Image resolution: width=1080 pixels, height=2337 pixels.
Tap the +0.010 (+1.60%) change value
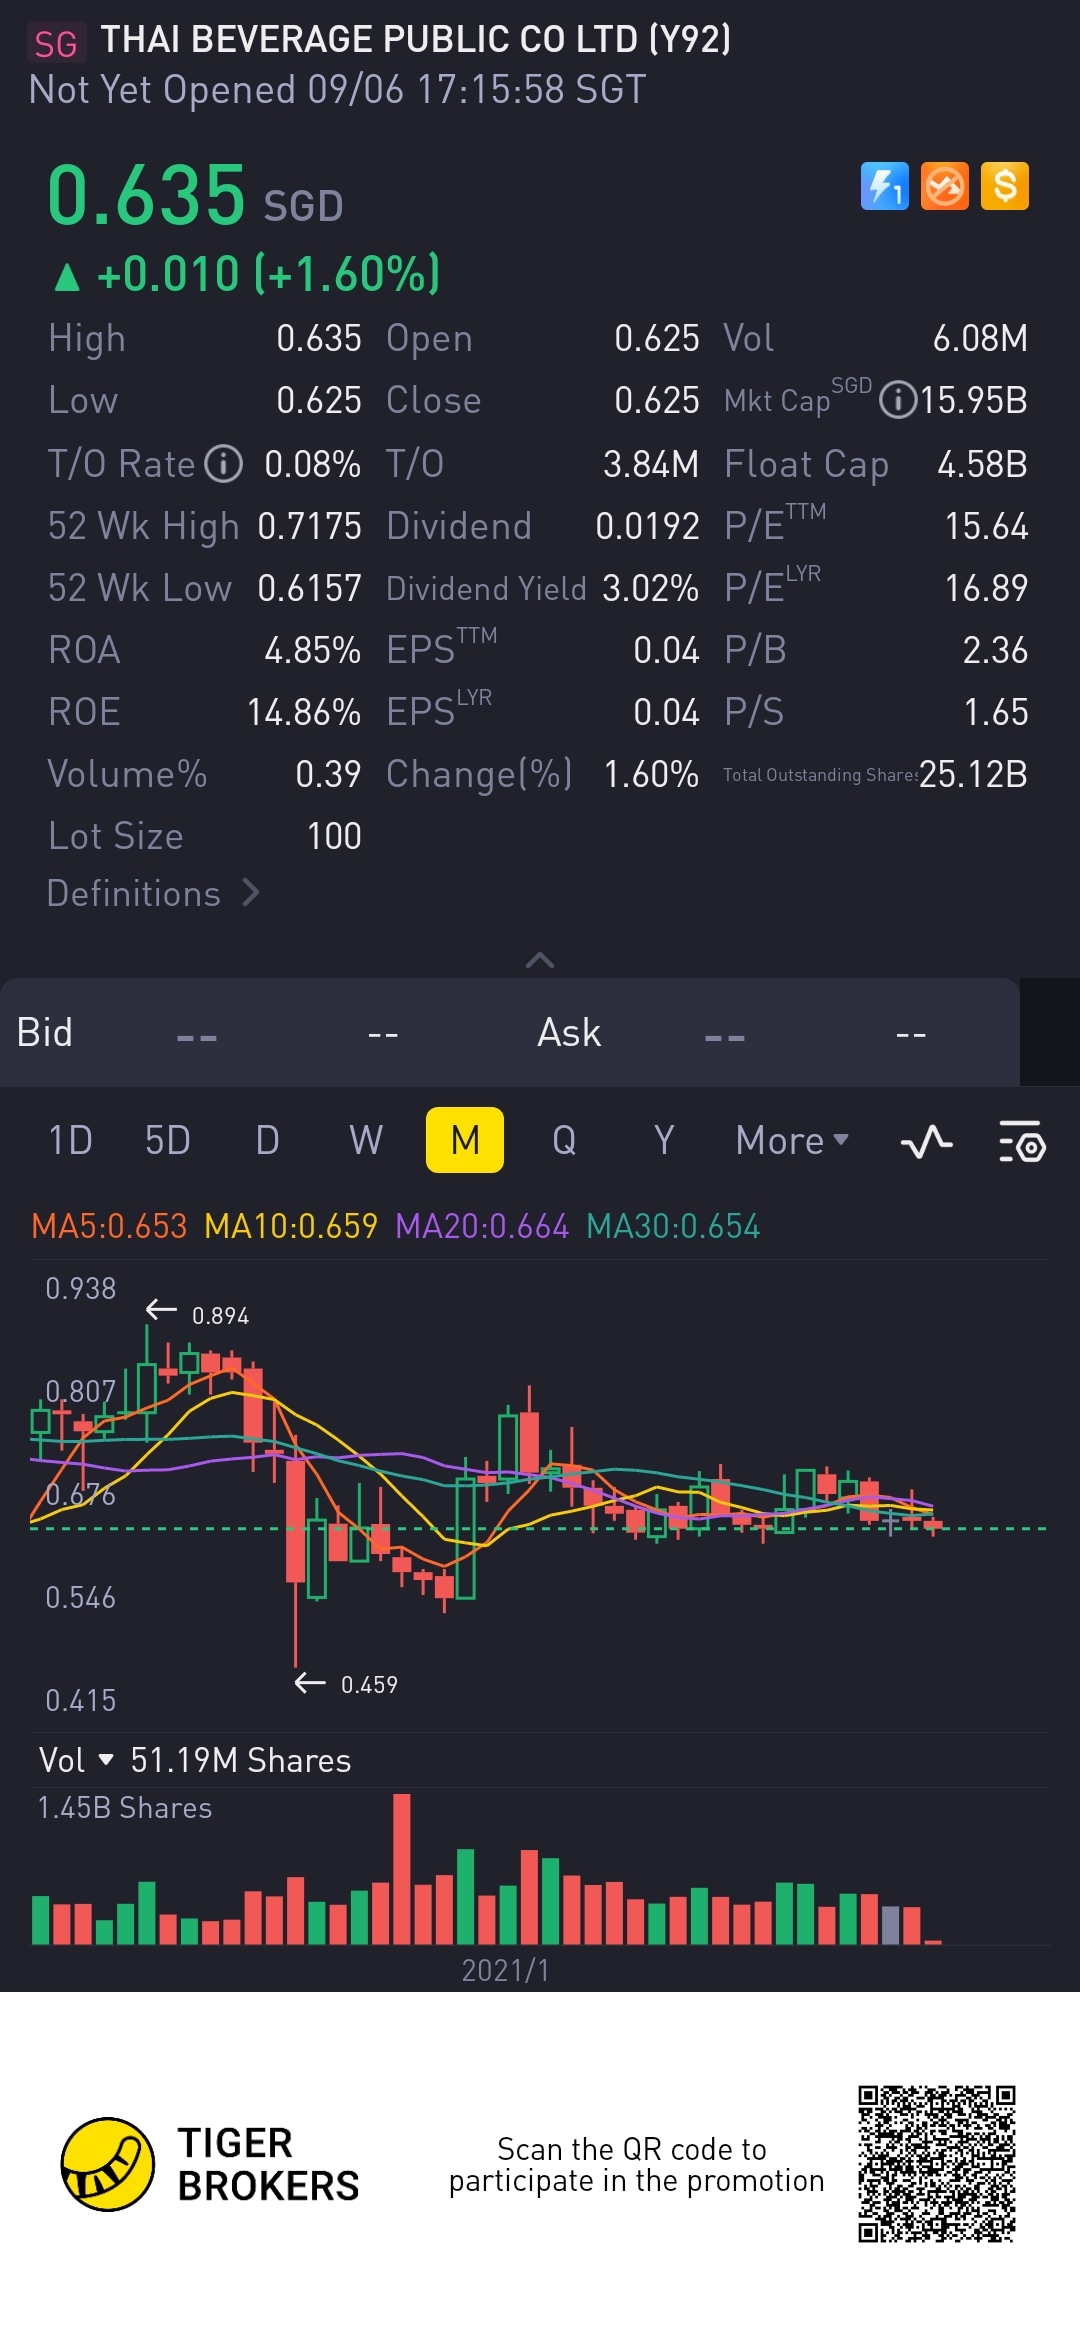[x=248, y=274]
